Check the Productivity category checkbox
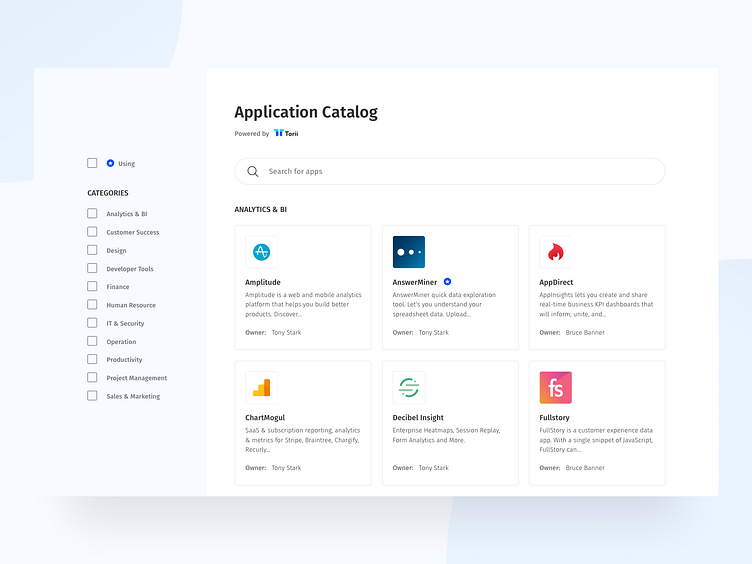The width and height of the screenshot is (752, 564). pyautogui.click(x=92, y=359)
